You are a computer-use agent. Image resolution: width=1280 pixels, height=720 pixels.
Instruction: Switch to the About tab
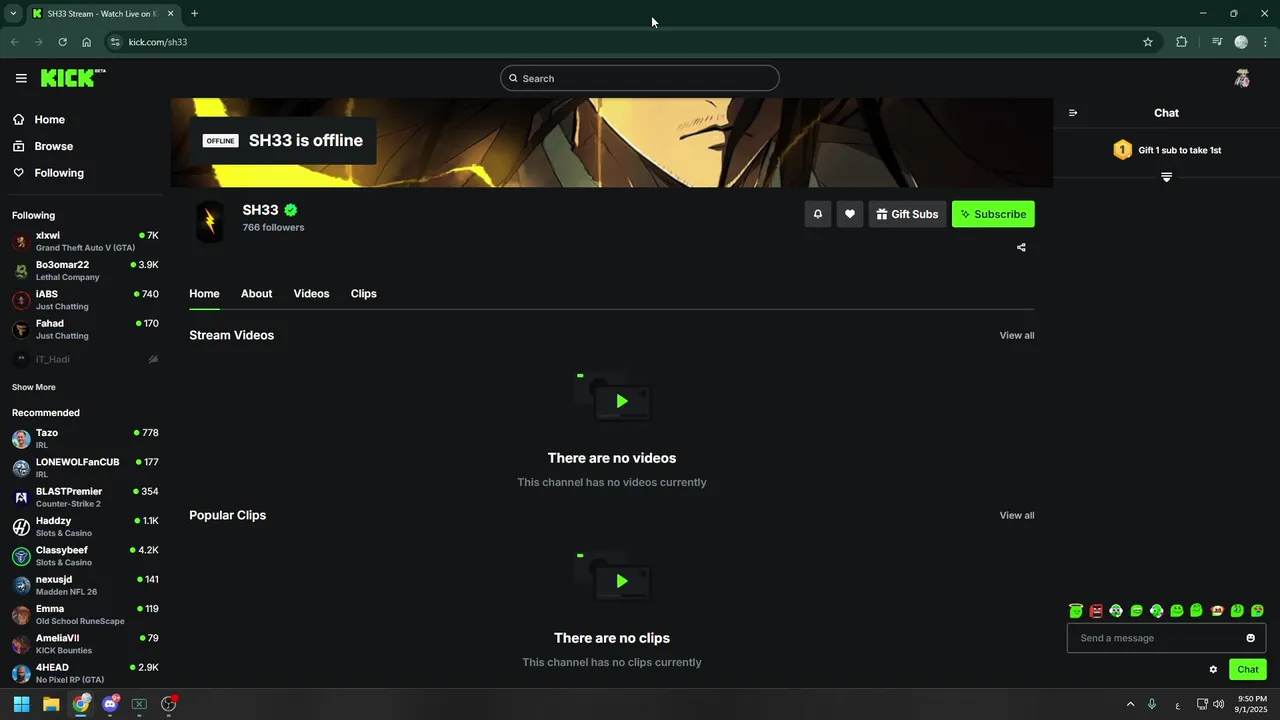(x=256, y=293)
